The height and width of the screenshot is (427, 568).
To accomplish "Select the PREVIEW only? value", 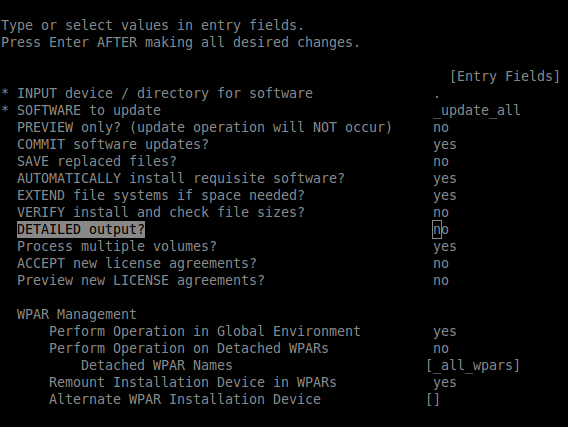I will [x=441, y=127].
